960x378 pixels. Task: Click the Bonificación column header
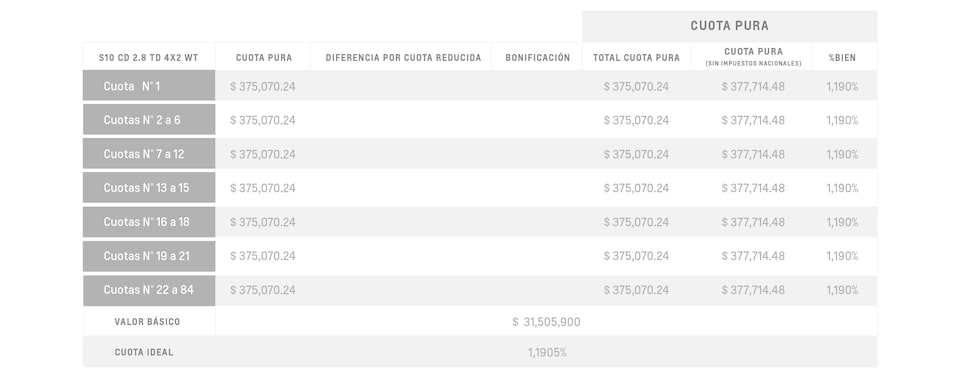coord(538,58)
